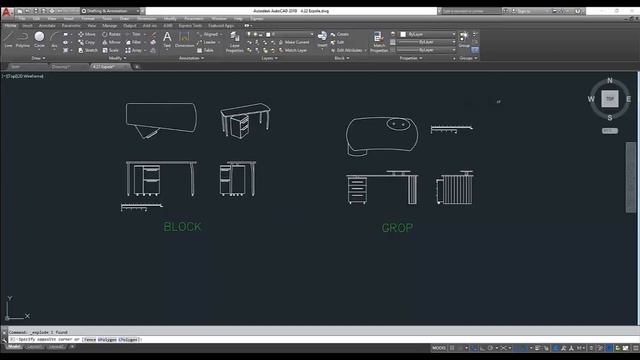
Task: Click the TOP face of ViewCube
Action: pos(610,99)
